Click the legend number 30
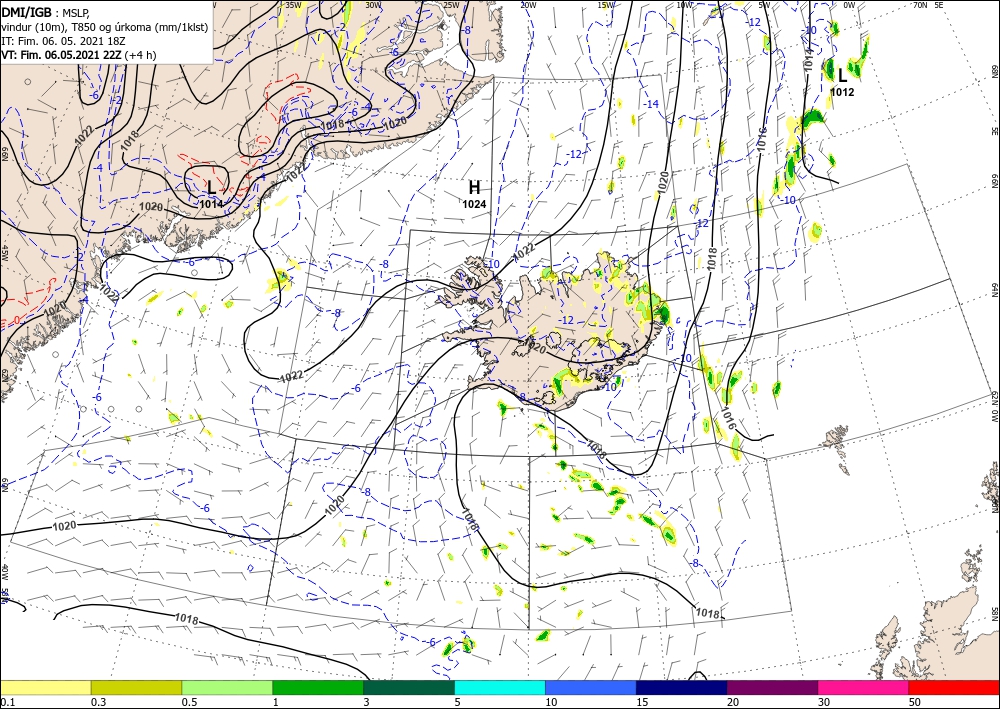Screen dimensions: 1000x709 tap(824, 702)
